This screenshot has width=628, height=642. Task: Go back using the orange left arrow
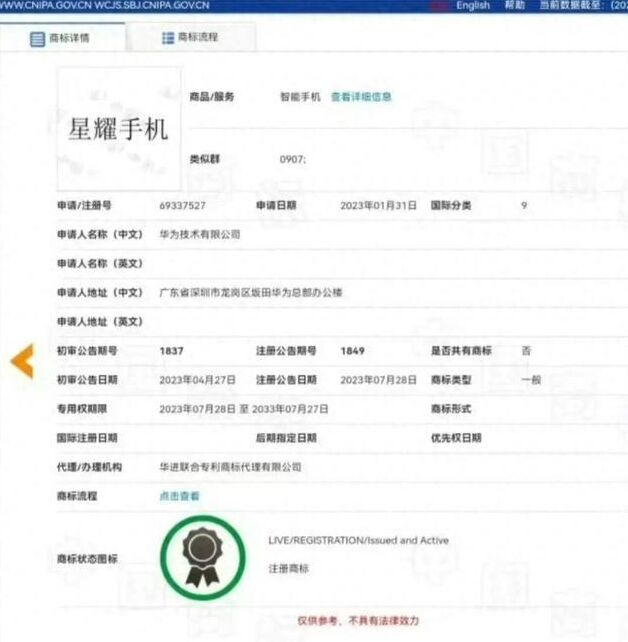click(x=22, y=361)
